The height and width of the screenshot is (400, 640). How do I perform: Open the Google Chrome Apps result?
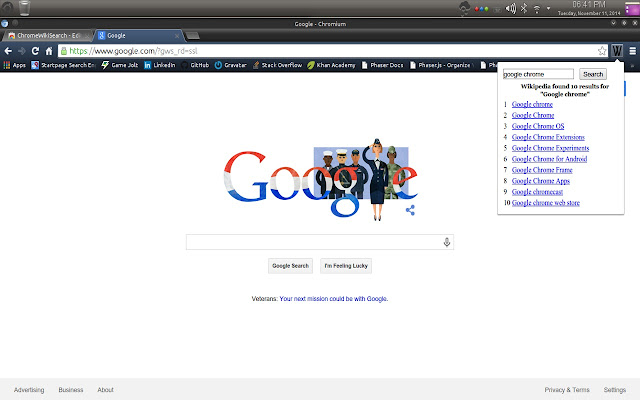[541, 181]
